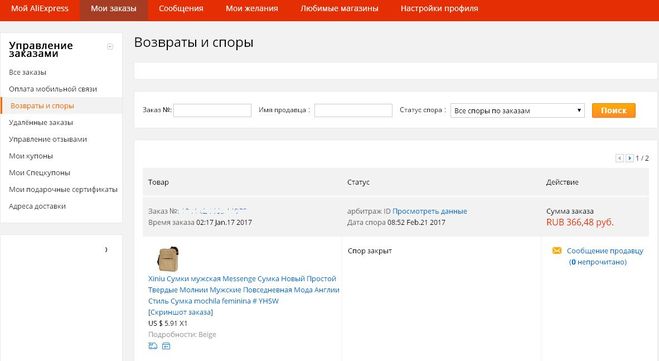Click the first icon under Подробности Beige
This screenshot has width=659, height=361.
pos(153,346)
